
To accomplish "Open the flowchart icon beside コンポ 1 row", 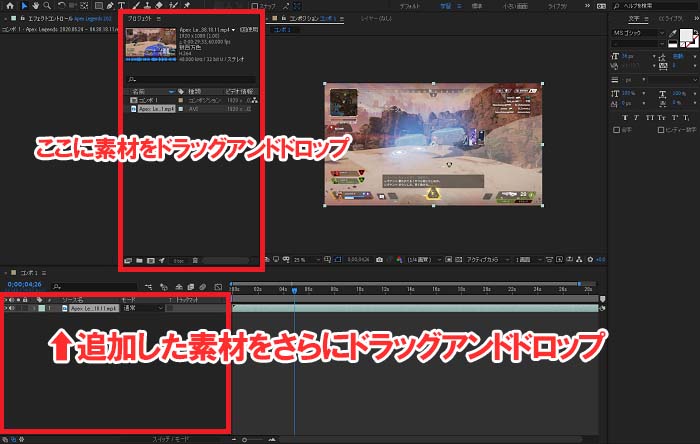I will click(x=254, y=100).
